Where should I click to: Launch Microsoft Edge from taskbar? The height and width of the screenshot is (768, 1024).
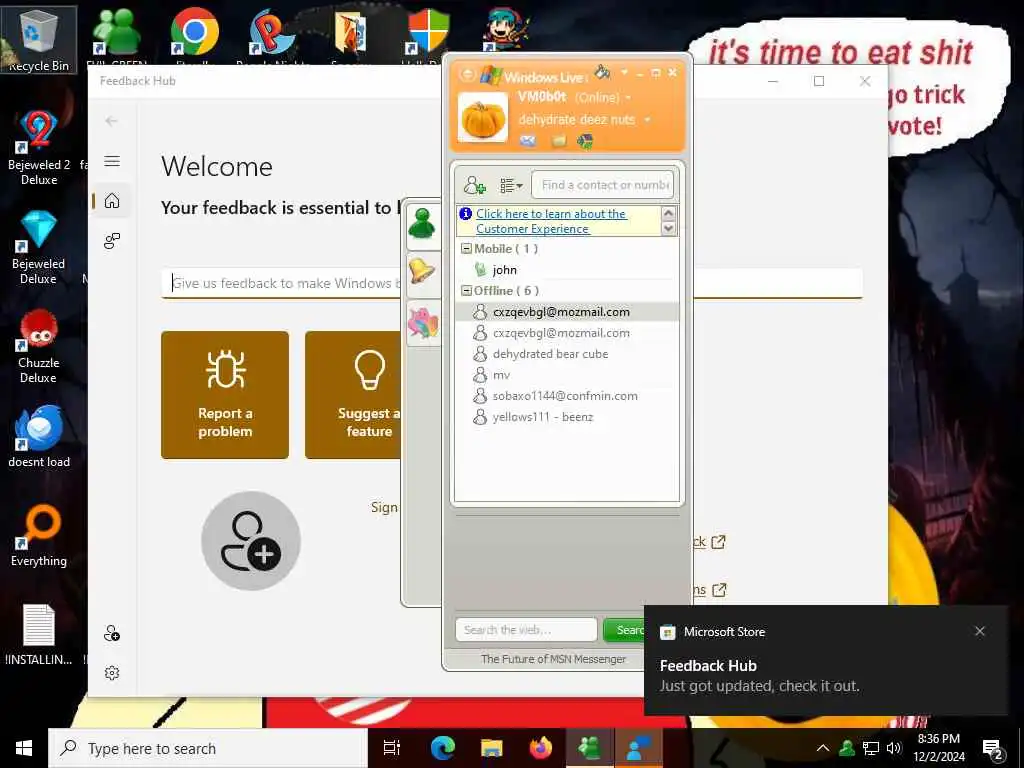click(442, 748)
